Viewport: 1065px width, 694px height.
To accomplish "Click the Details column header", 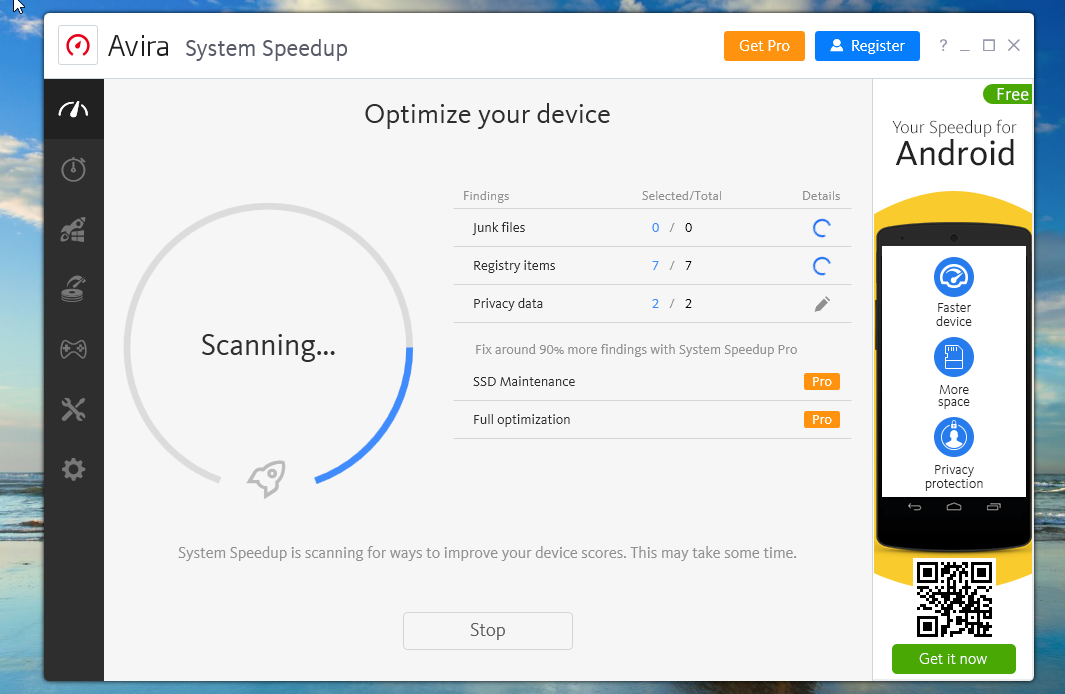I will pyautogui.click(x=820, y=196).
